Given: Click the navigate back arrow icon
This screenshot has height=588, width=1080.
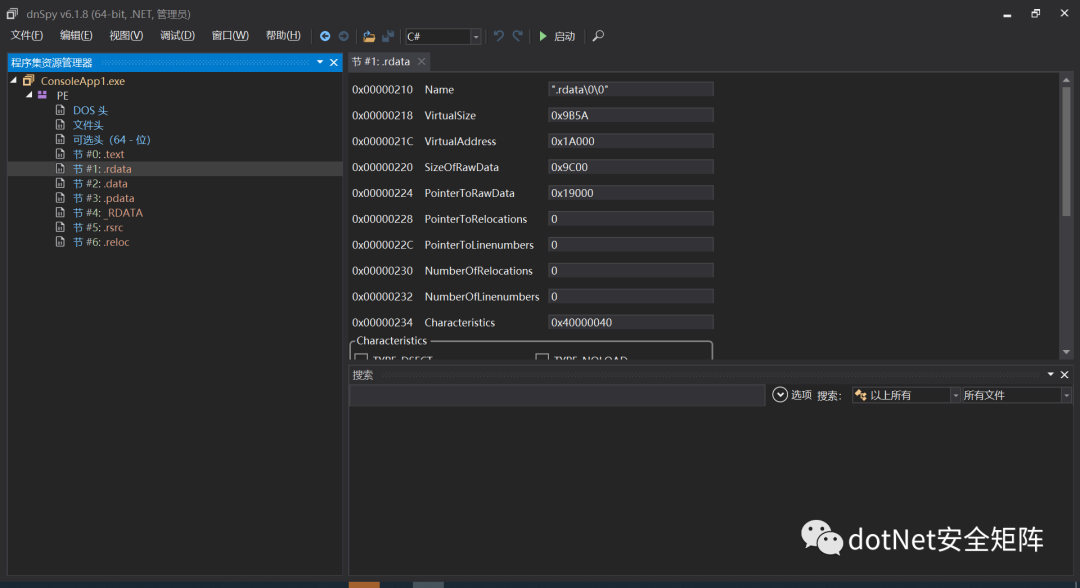Looking at the screenshot, I should [x=325, y=36].
